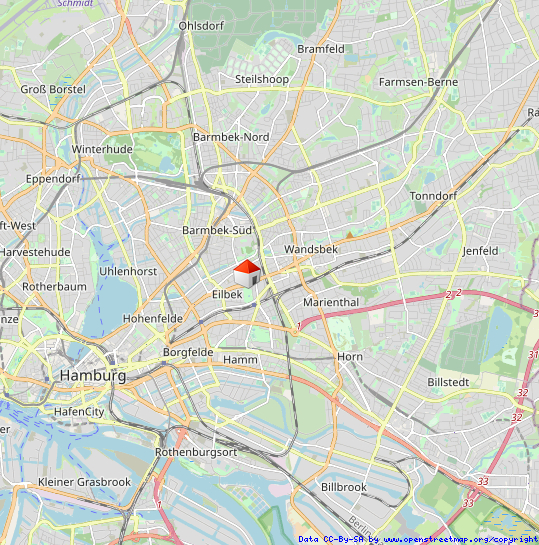
Task: Select the HafenCity label
Action: pos(79,412)
